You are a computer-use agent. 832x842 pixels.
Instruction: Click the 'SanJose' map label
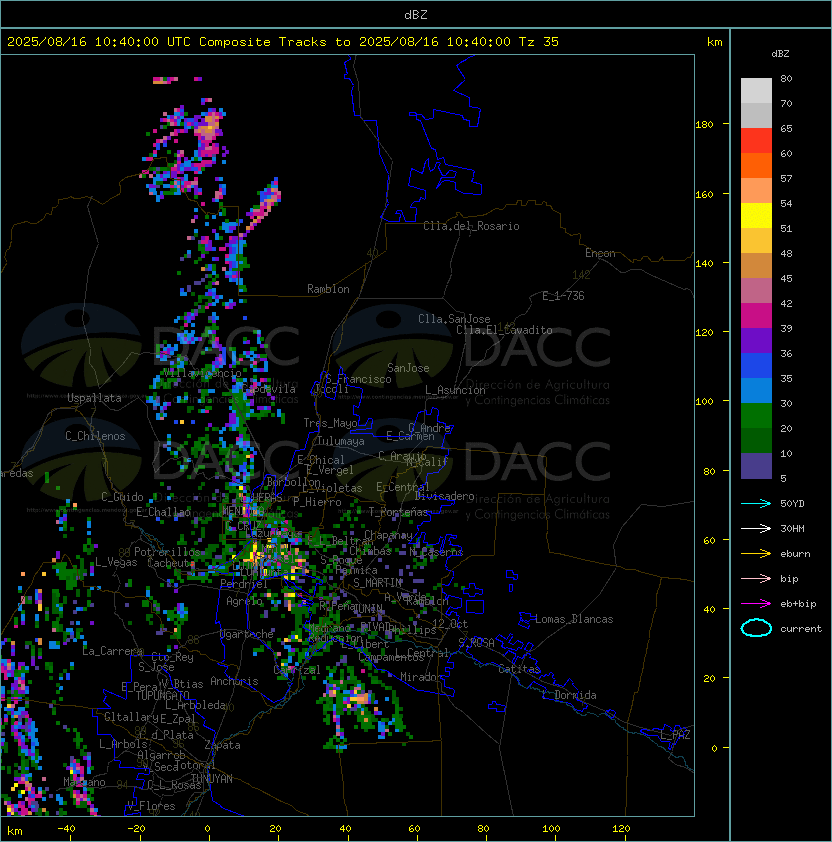[x=408, y=368]
